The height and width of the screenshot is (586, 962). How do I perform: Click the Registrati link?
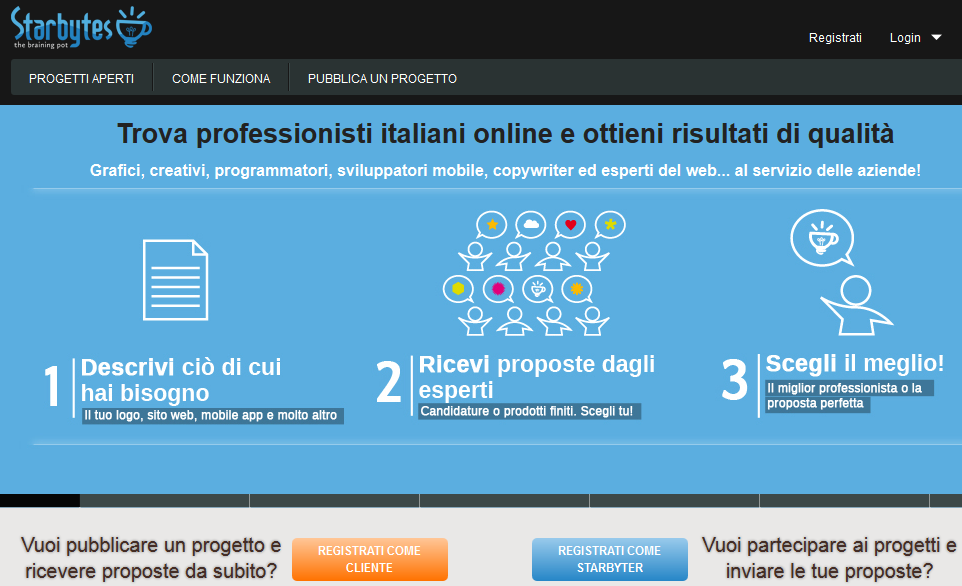point(834,37)
